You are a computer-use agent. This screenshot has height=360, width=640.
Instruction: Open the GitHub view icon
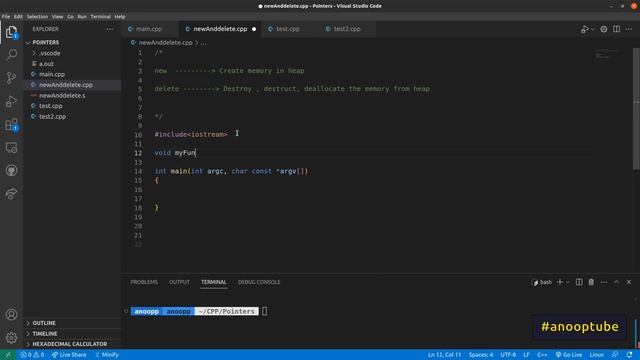[x=11, y=170]
